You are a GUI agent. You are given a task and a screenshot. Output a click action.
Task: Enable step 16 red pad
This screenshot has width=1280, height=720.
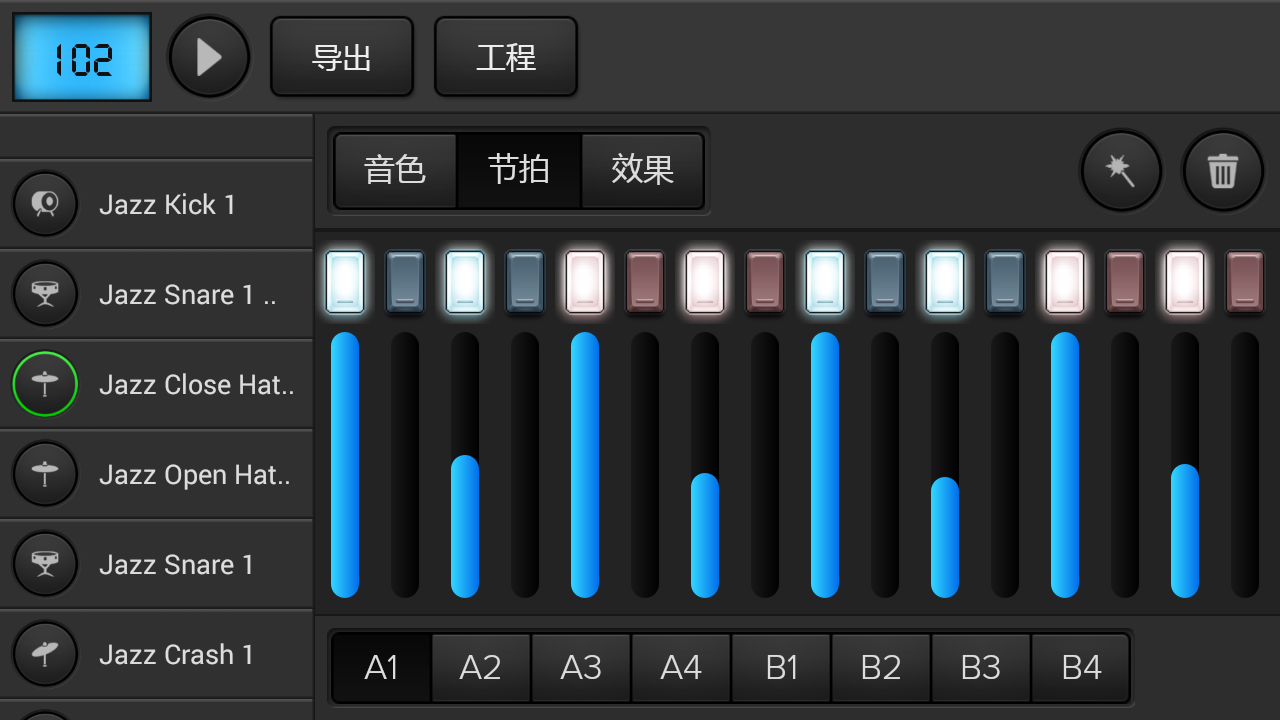[1245, 282]
